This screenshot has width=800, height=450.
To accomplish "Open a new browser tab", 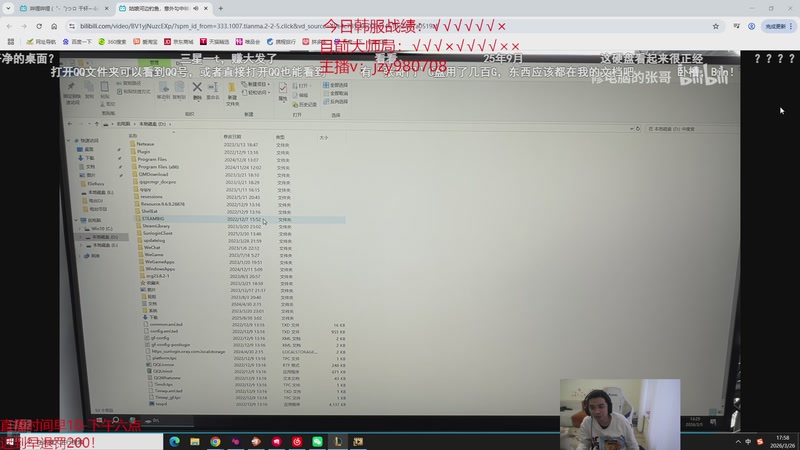I will (x=220, y=8).
